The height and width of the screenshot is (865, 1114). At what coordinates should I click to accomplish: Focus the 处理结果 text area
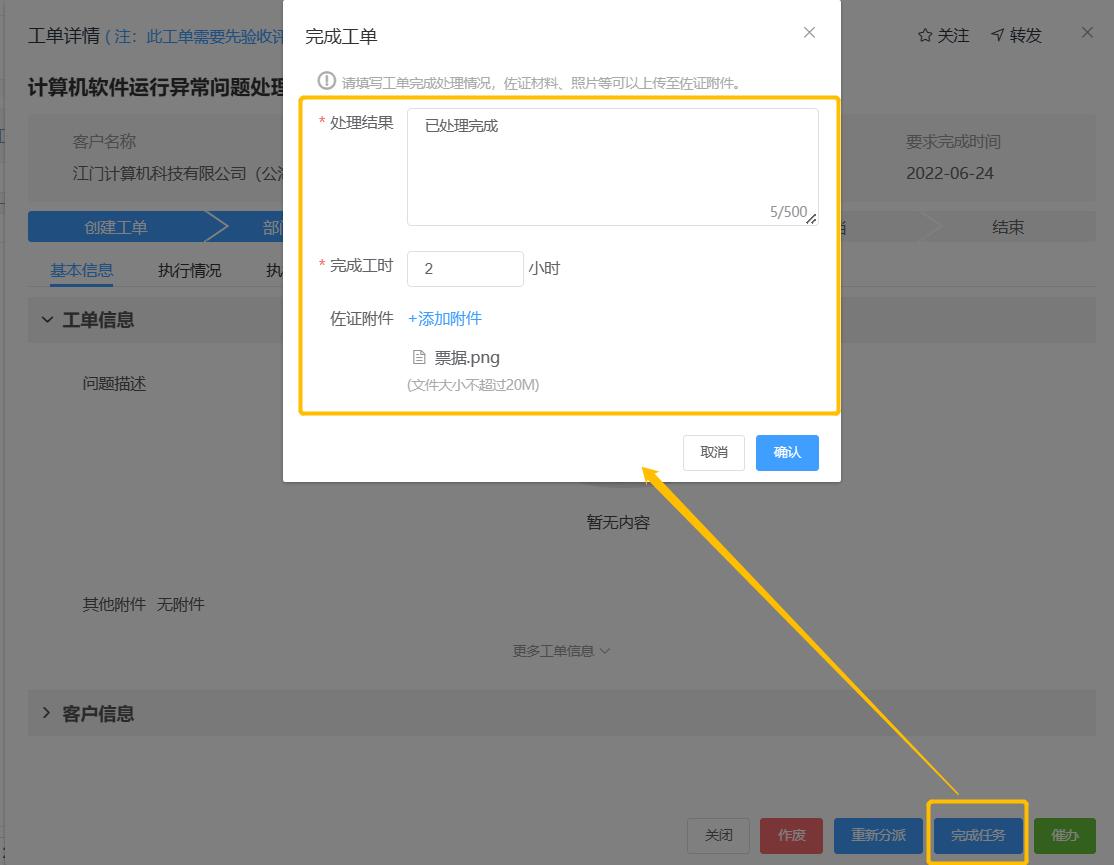point(612,166)
